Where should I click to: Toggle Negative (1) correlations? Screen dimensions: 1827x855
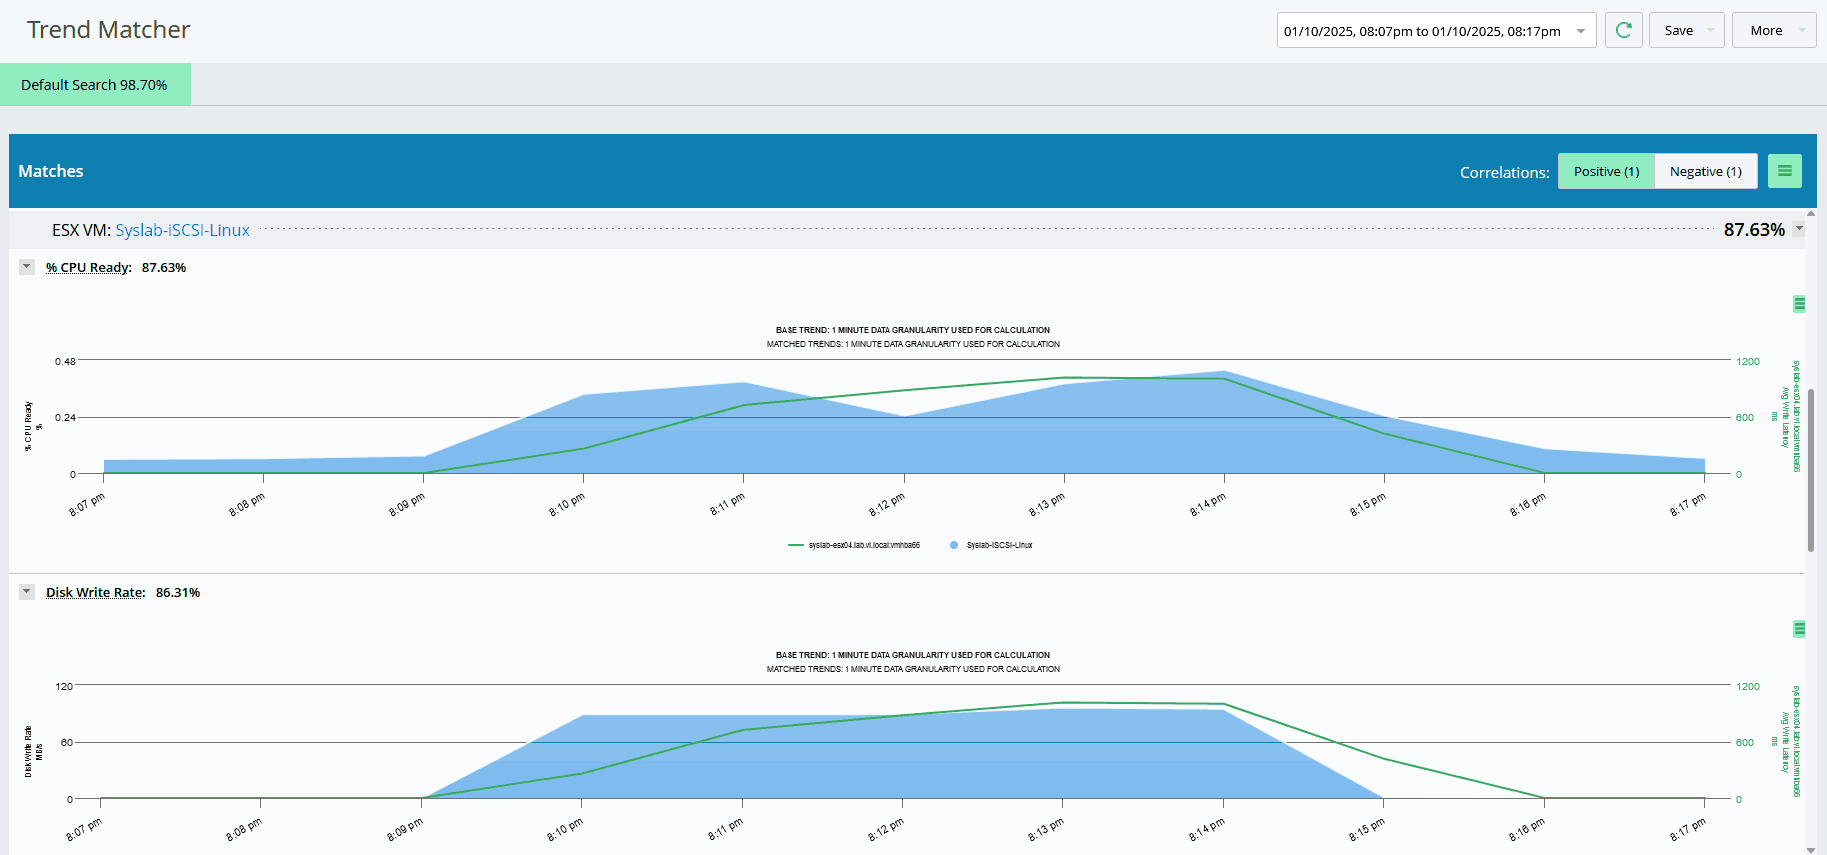1706,171
